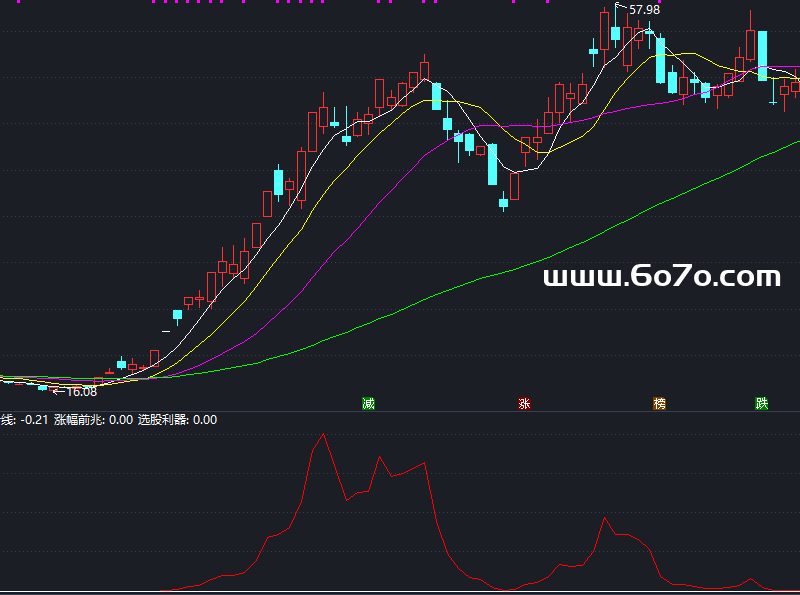800x595 pixels.
Task: Click the 16.08 low price label
Action: 81,391
